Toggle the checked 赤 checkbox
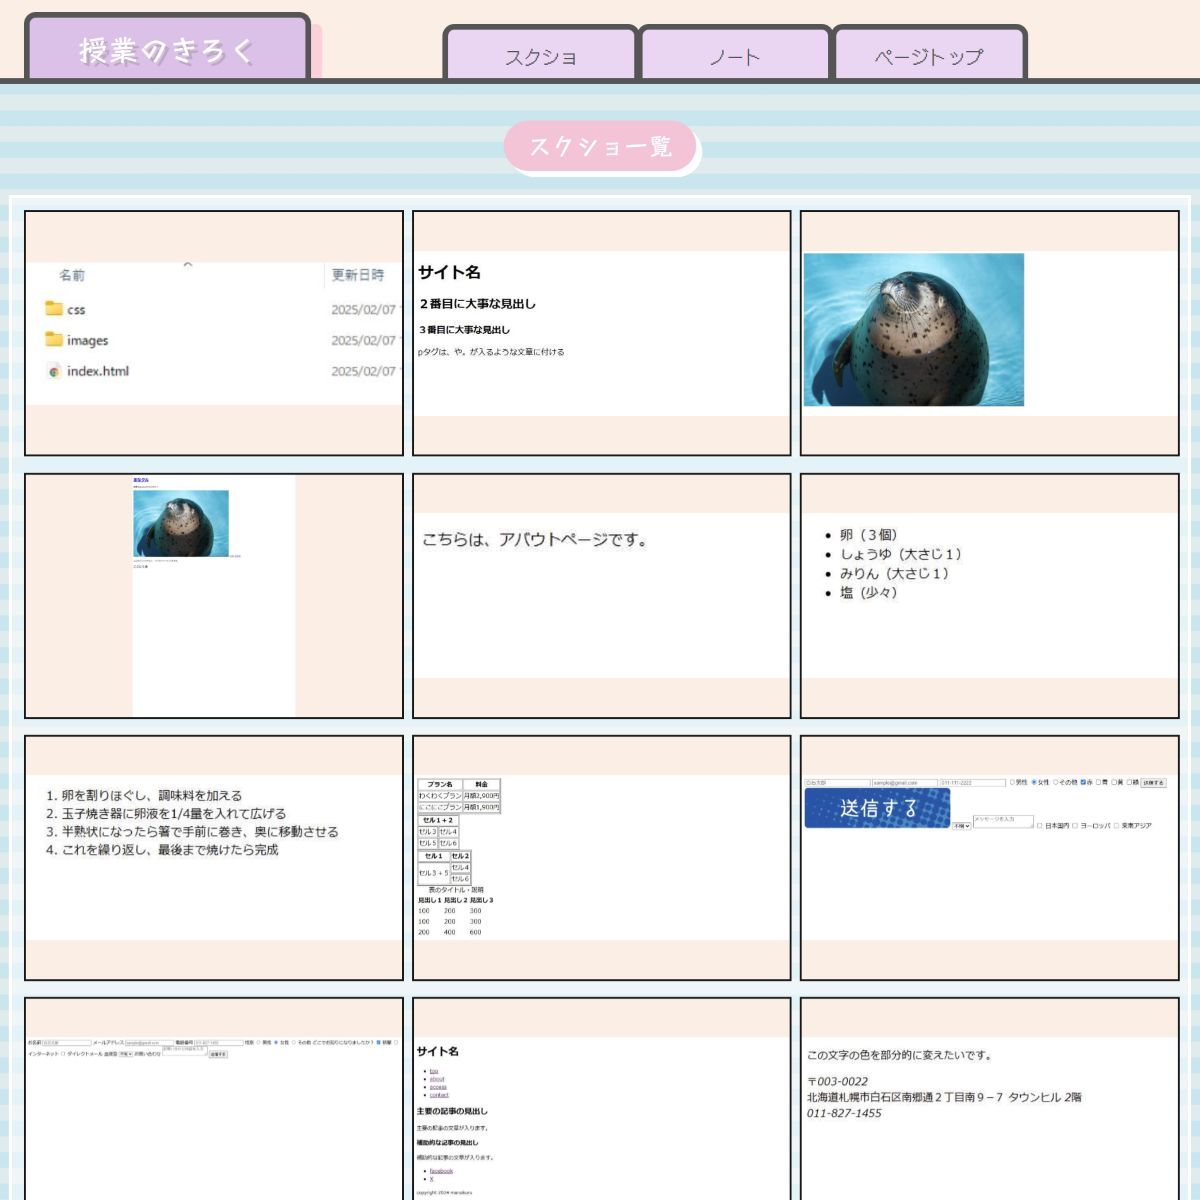 [x=1084, y=783]
